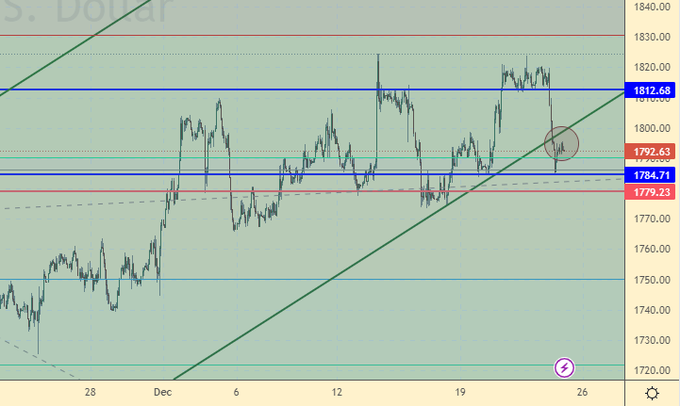680x406 pixels.
Task: Click the '19' date on time axis
Action: (459, 393)
